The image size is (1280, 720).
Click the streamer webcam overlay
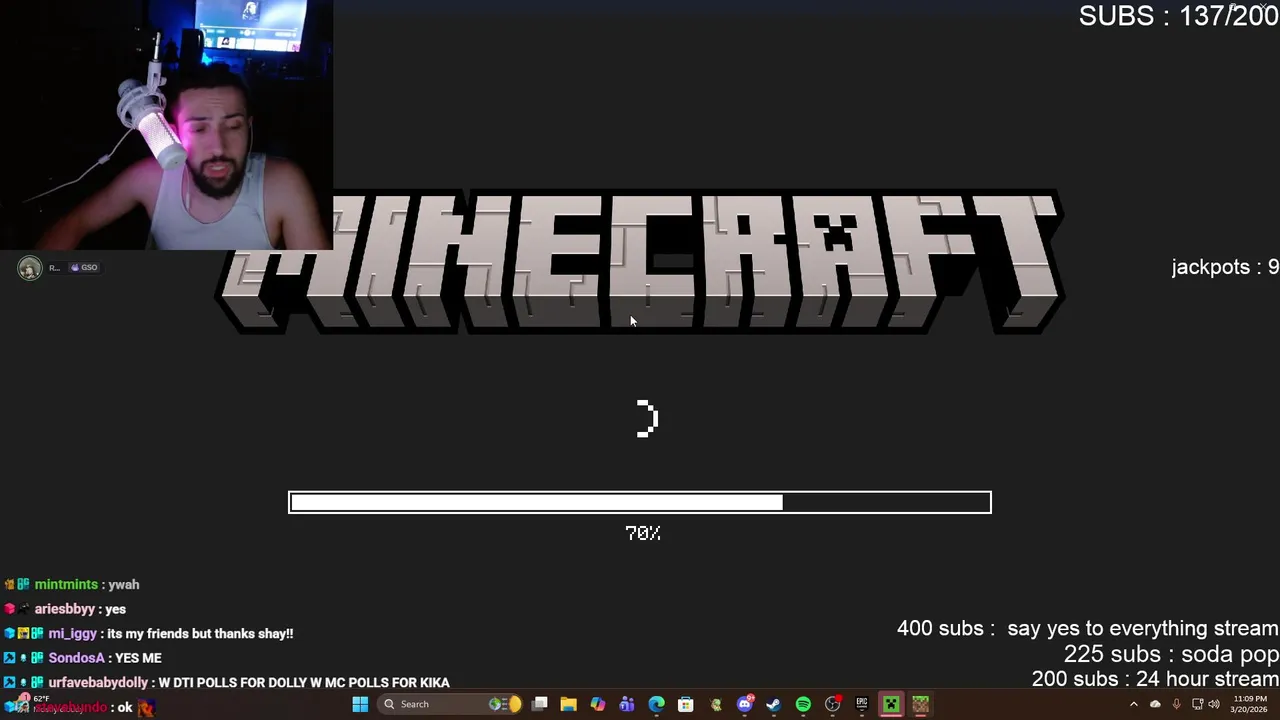click(166, 124)
